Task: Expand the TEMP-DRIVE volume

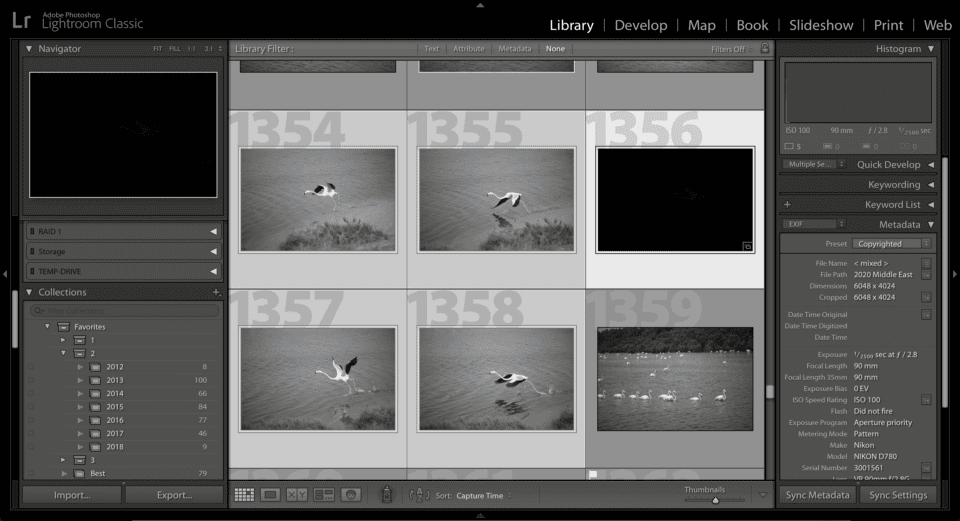Action: pos(213,271)
